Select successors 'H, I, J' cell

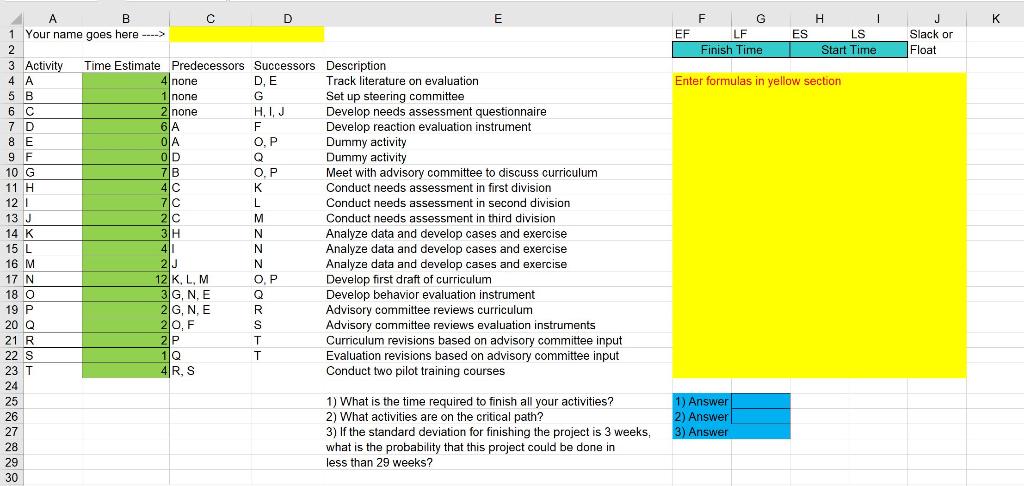288,112
